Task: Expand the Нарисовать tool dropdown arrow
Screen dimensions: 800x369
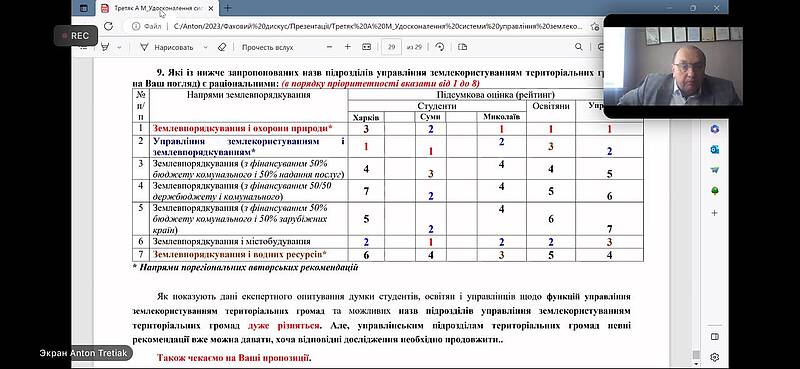Action: tap(206, 47)
